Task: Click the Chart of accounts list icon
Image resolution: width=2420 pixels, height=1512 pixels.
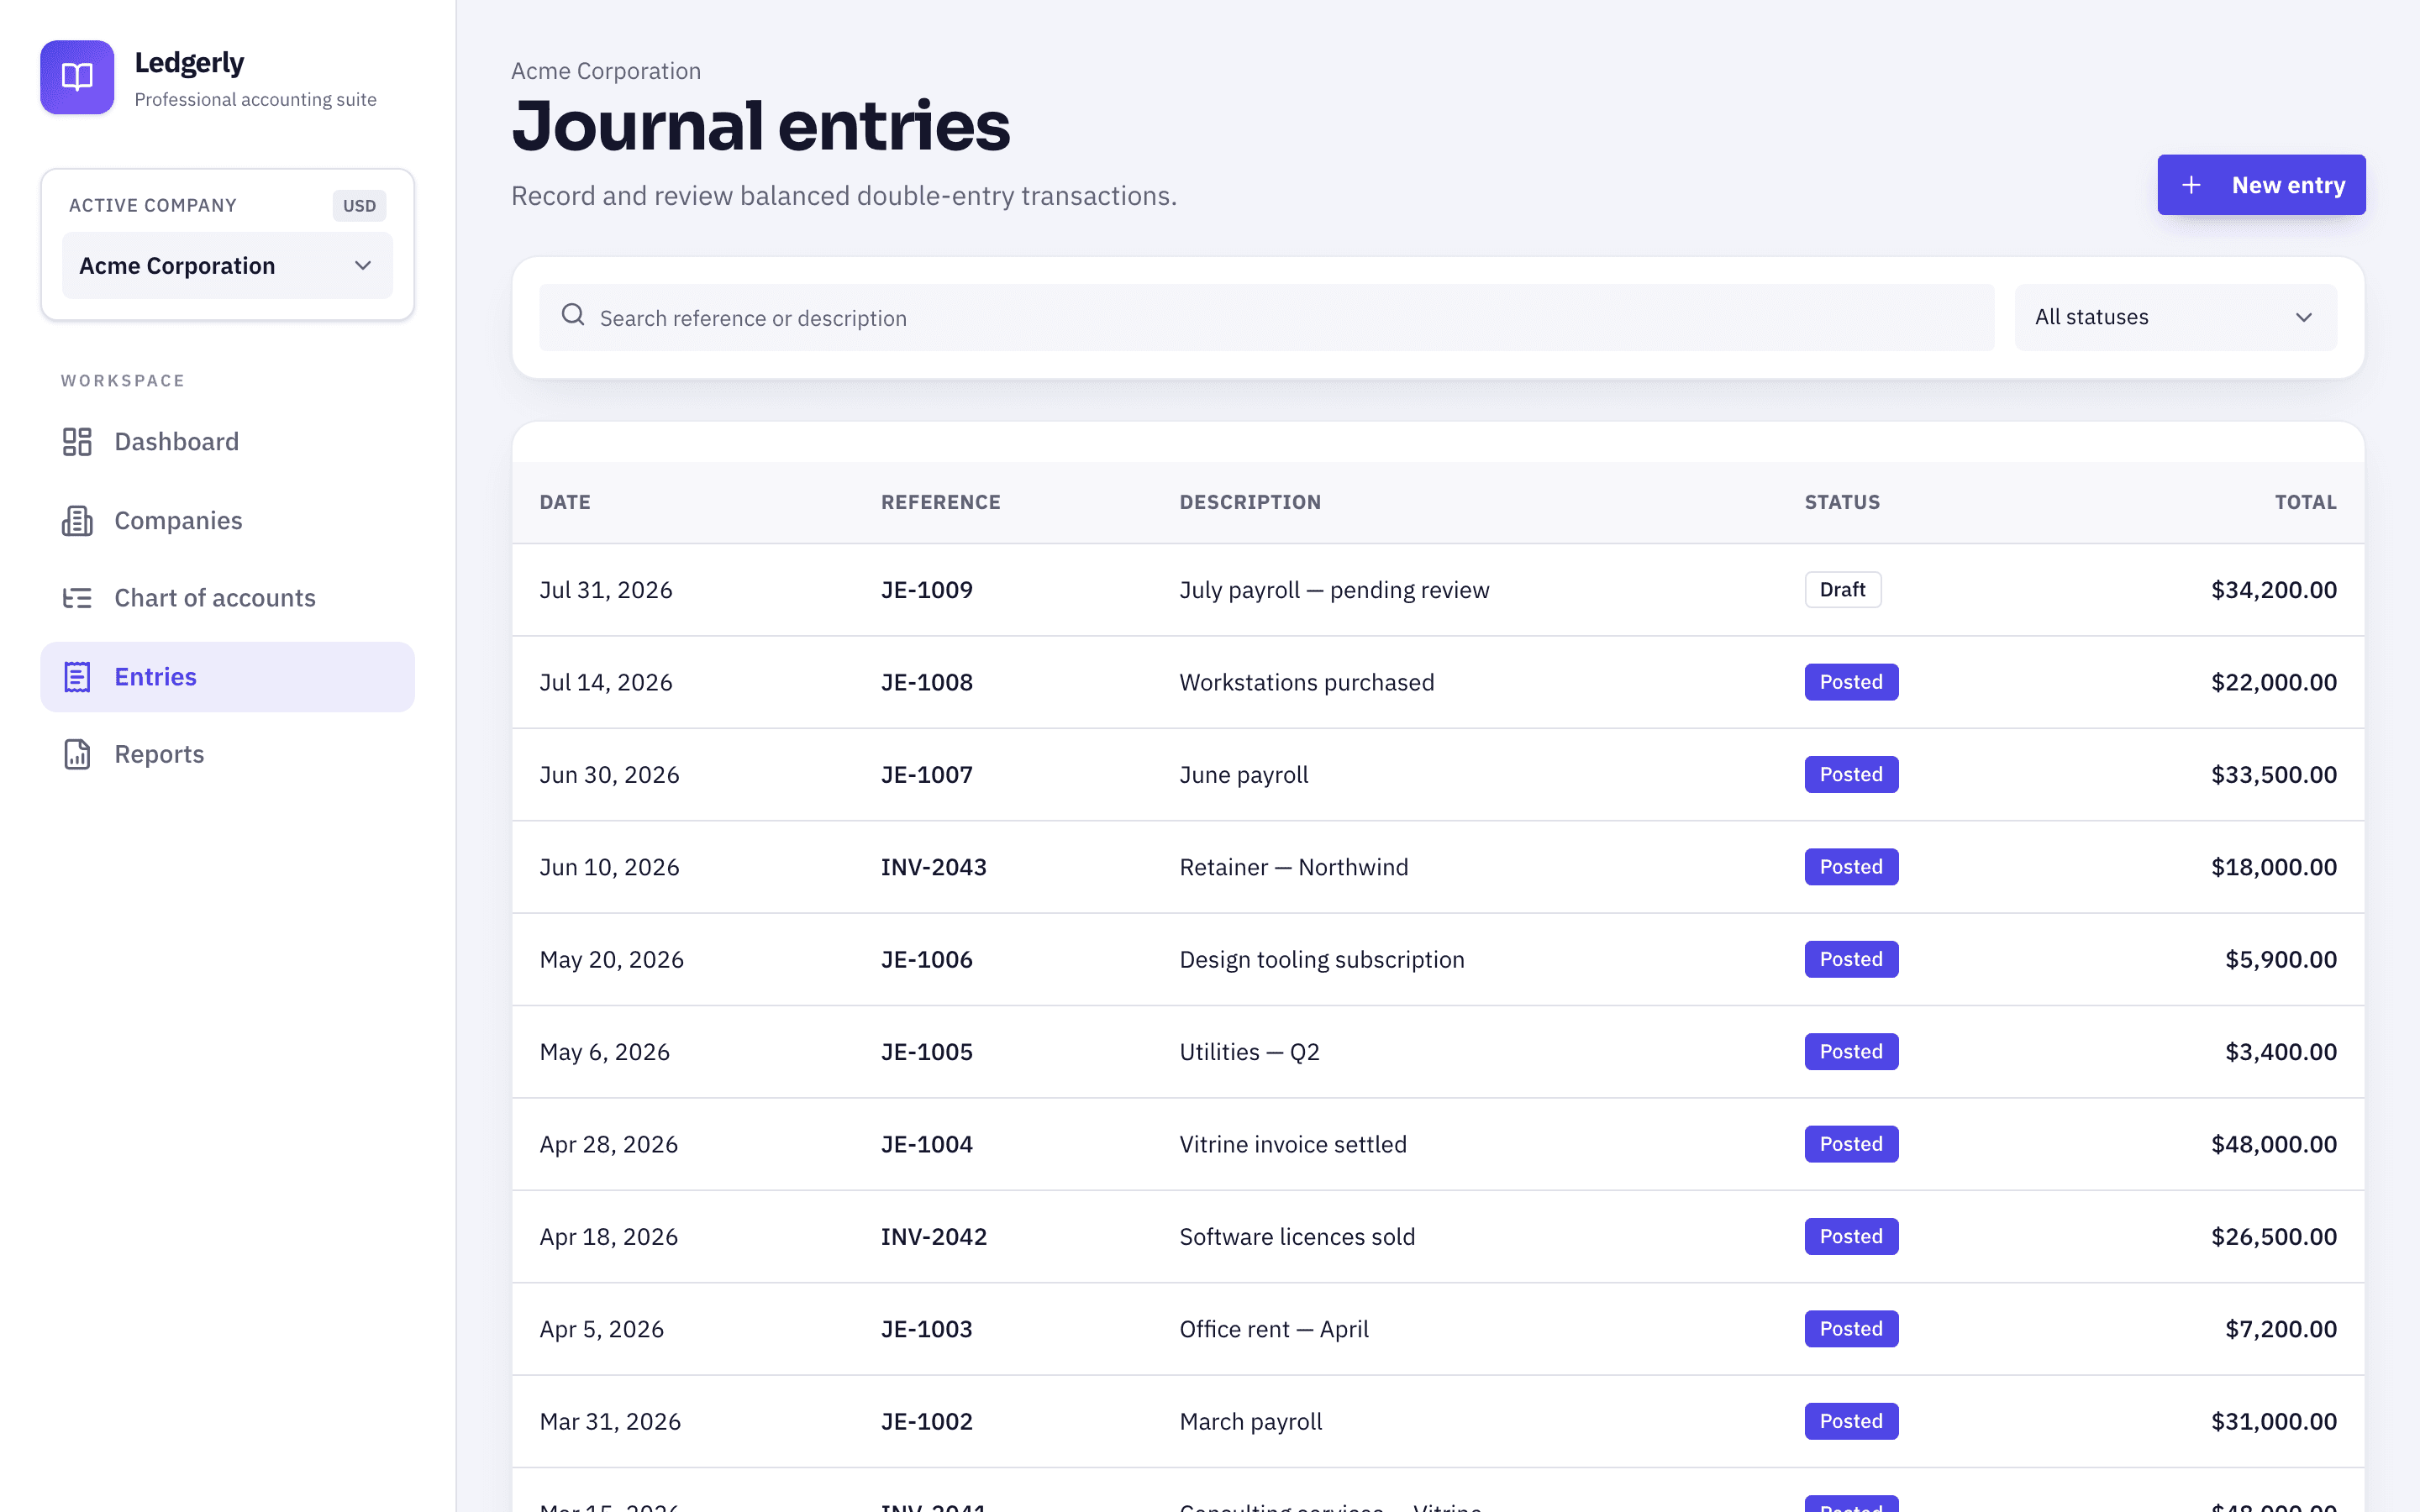Action: point(77,598)
